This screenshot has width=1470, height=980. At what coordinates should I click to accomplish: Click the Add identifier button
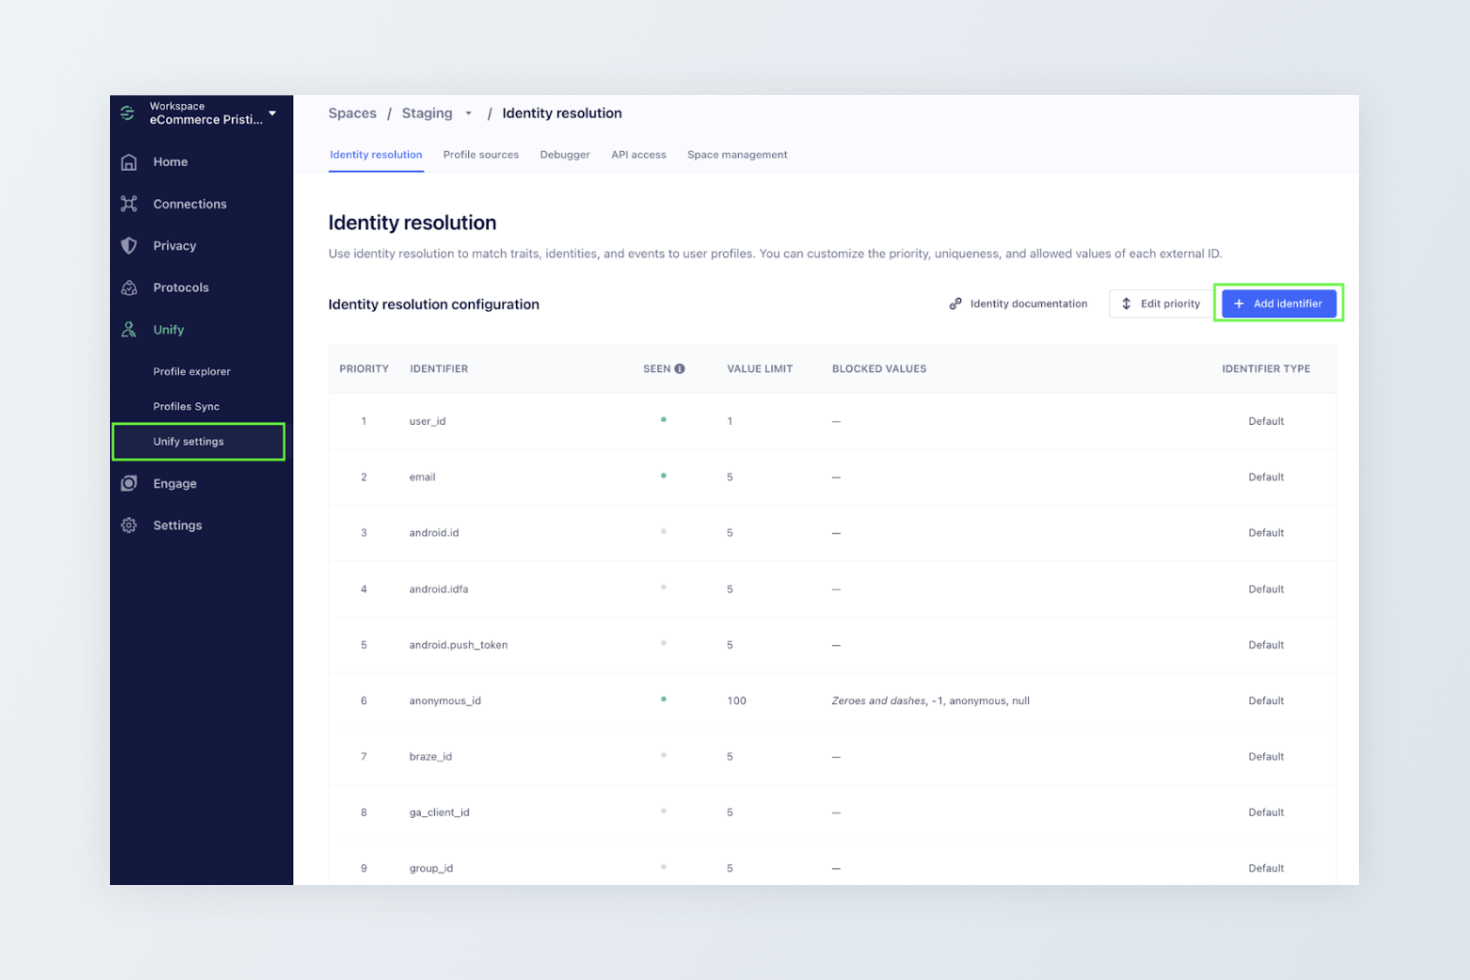tap(1279, 304)
